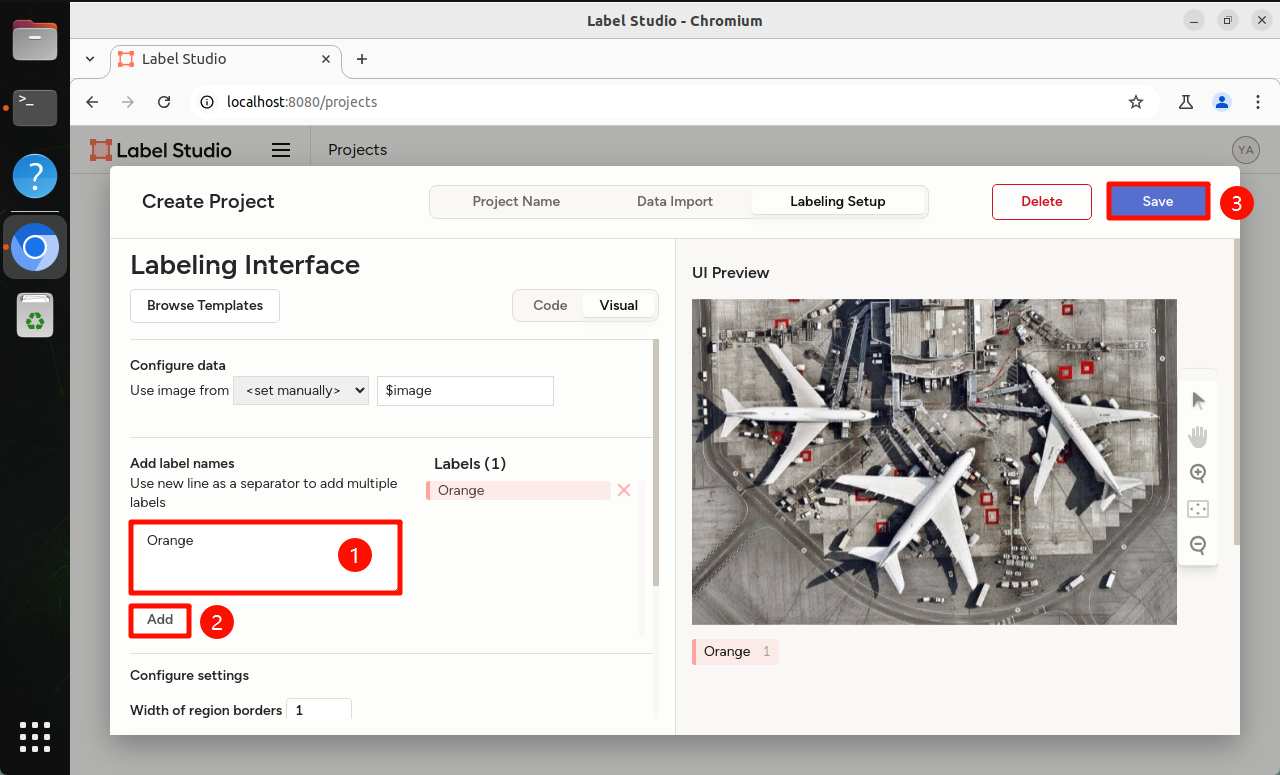Select the Orange label in Labels list
Viewport: 1280px width, 775px height.
(518, 490)
